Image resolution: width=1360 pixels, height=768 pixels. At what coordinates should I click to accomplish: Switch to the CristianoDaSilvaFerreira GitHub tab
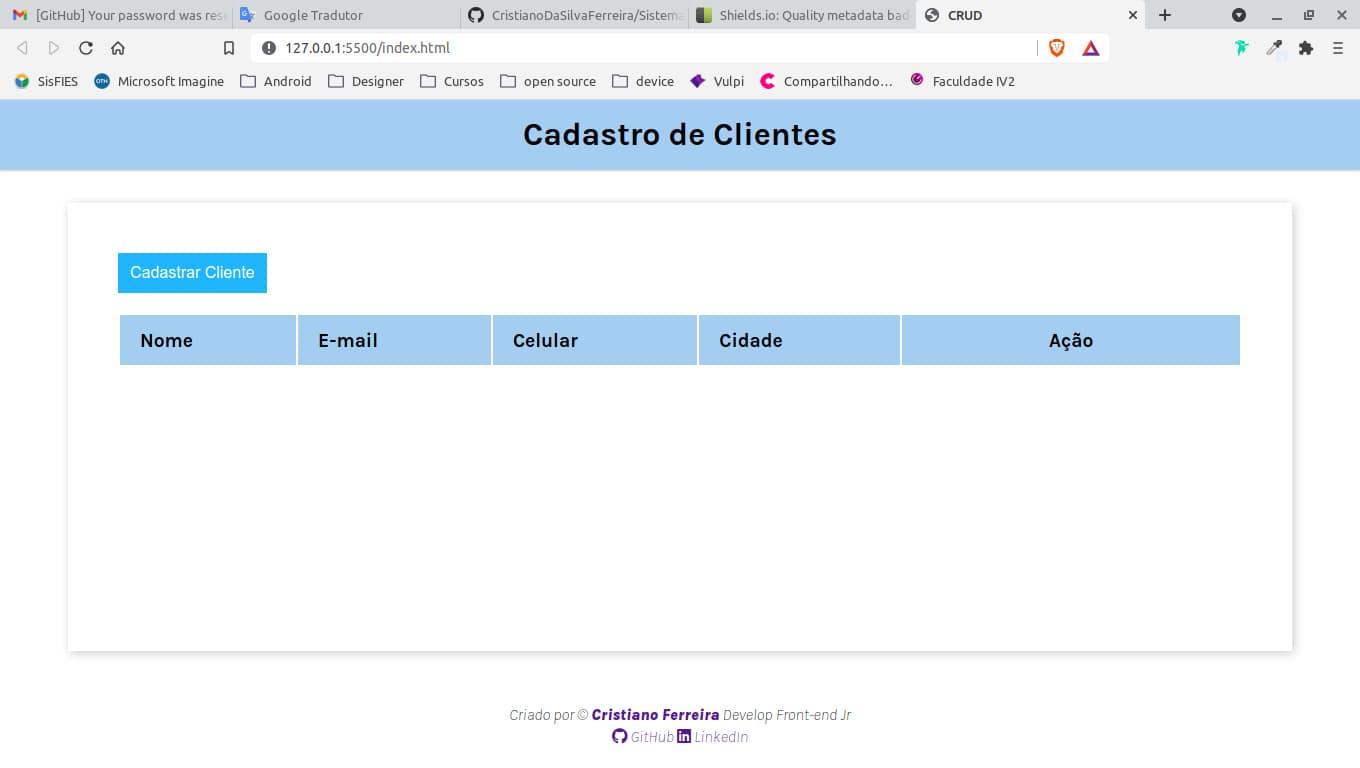coord(574,15)
